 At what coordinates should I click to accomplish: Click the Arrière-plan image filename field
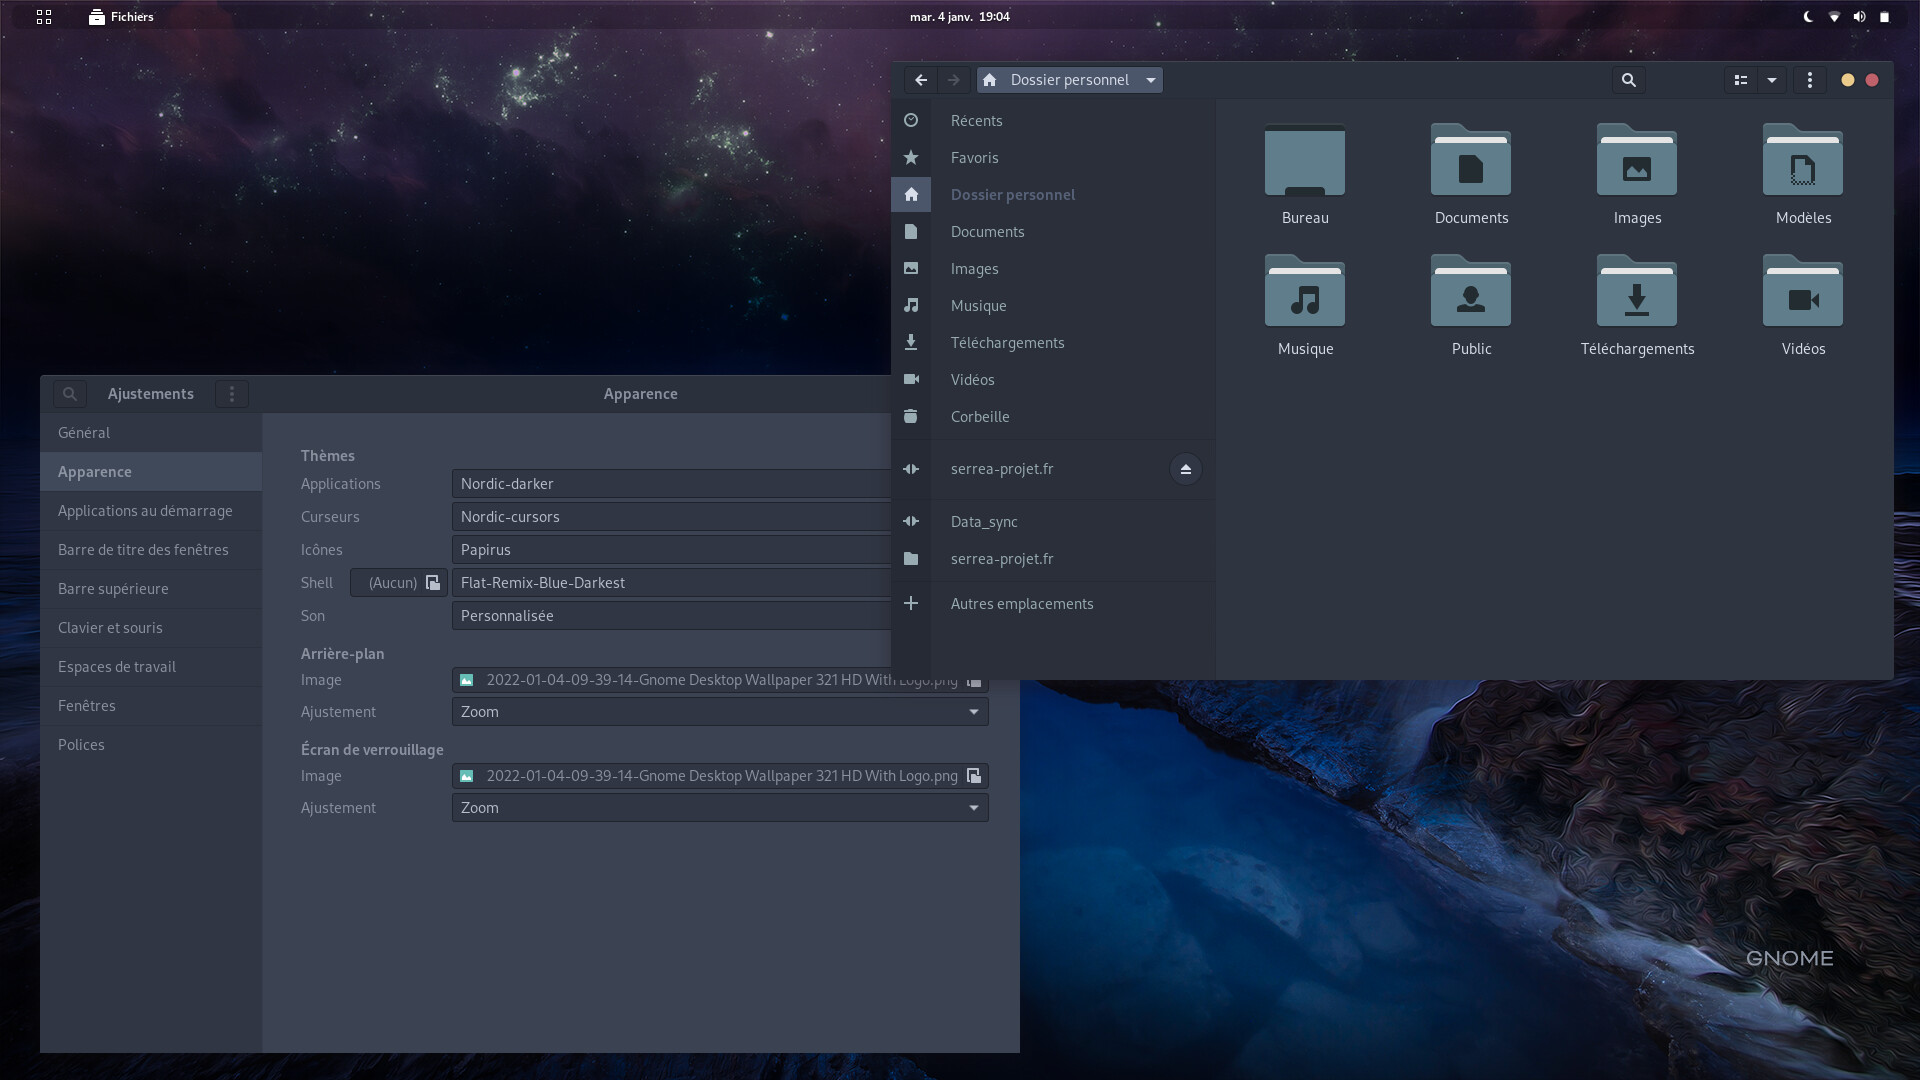[x=719, y=679]
